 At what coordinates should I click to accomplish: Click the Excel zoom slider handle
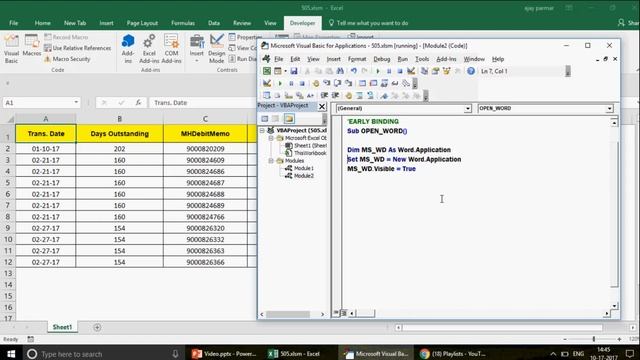click(594, 339)
